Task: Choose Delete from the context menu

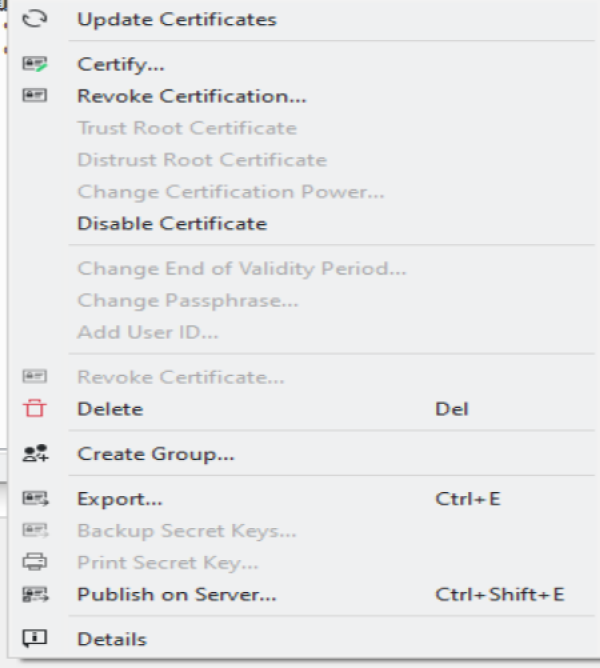Action: click(110, 409)
